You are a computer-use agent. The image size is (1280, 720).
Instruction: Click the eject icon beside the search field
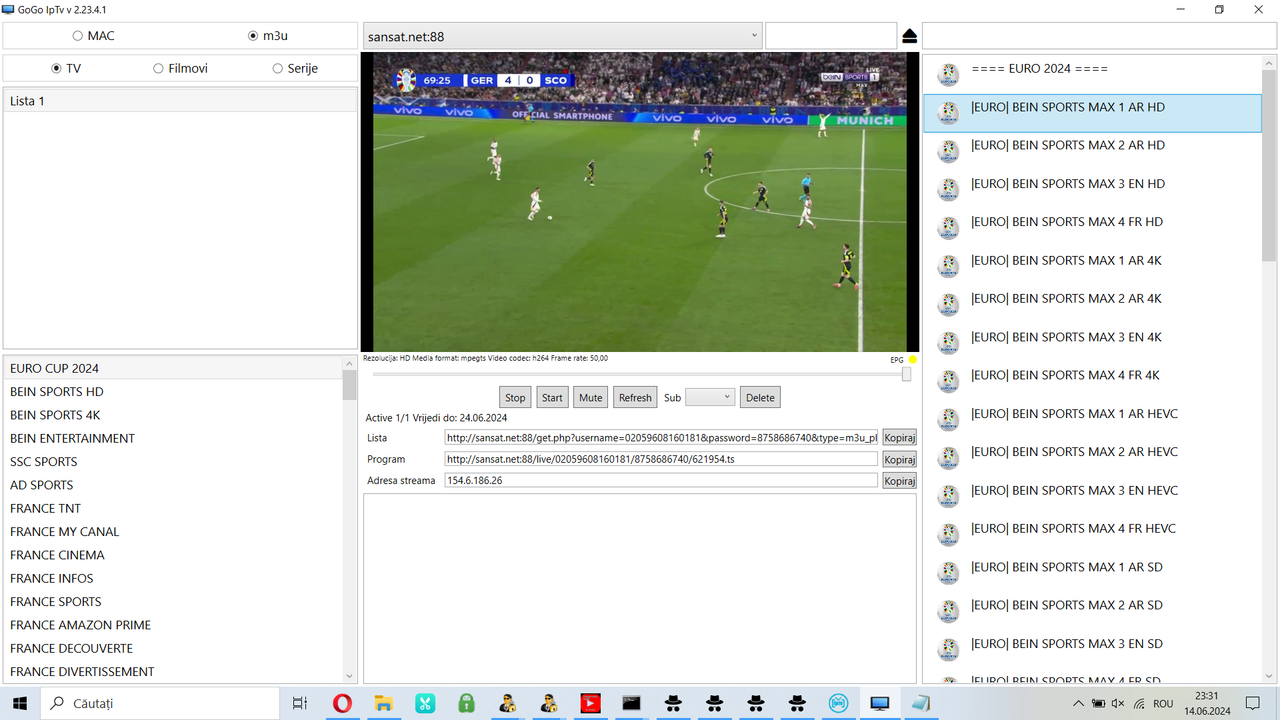click(x=909, y=36)
